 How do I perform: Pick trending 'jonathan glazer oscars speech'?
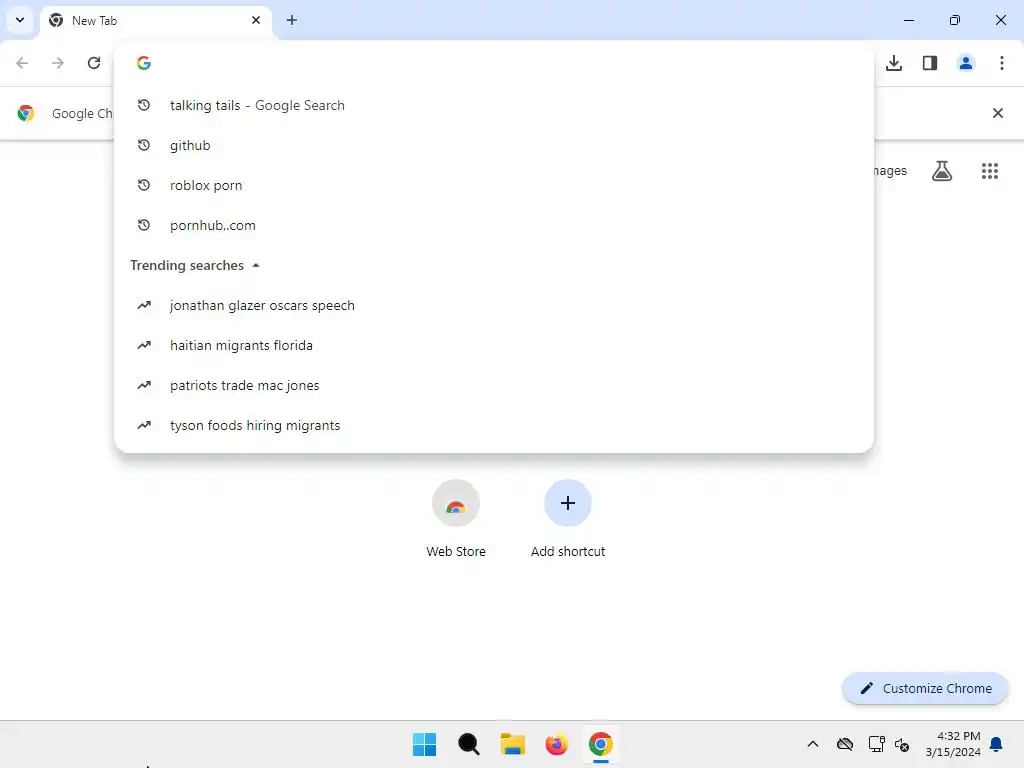[x=494, y=305]
